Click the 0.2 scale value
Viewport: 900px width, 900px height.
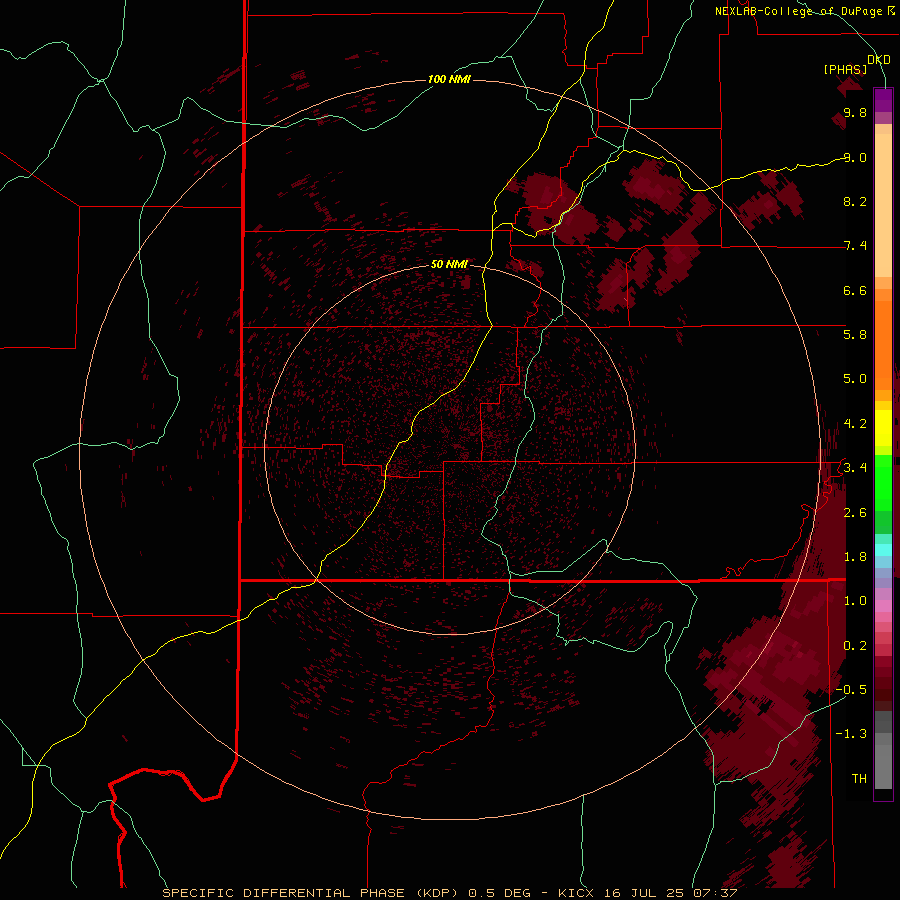pyautogui.click(x=855, y=646)
